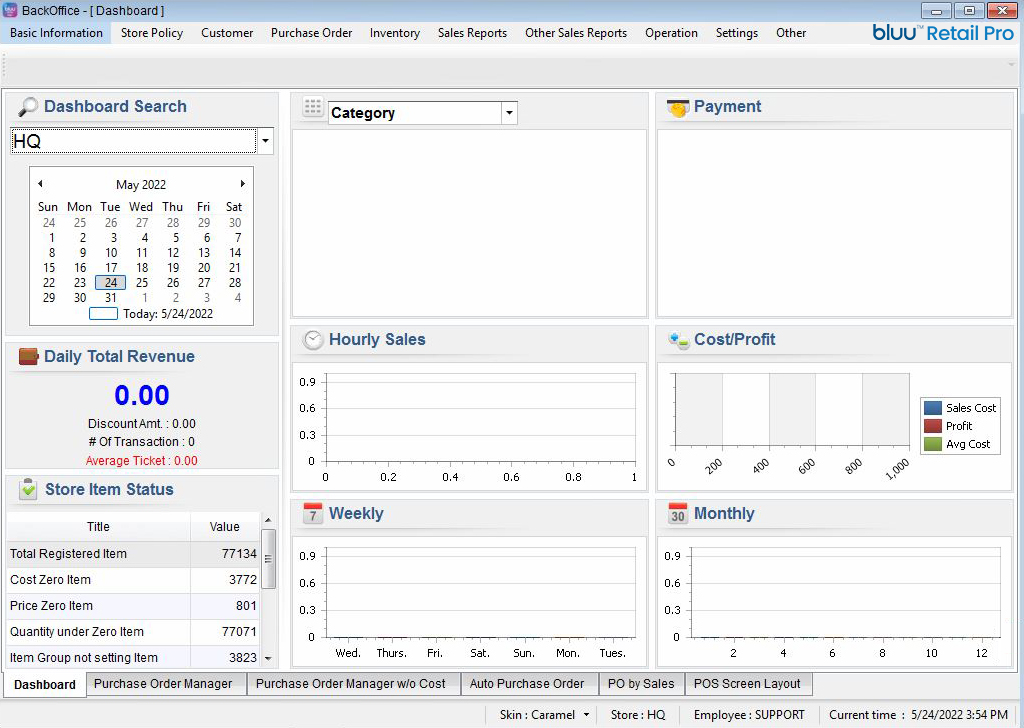Image resolution: width=1024 pixels, height=728 pixels.
Task: Click the Store Item Status clipboard icon
Action: [28, 489]
